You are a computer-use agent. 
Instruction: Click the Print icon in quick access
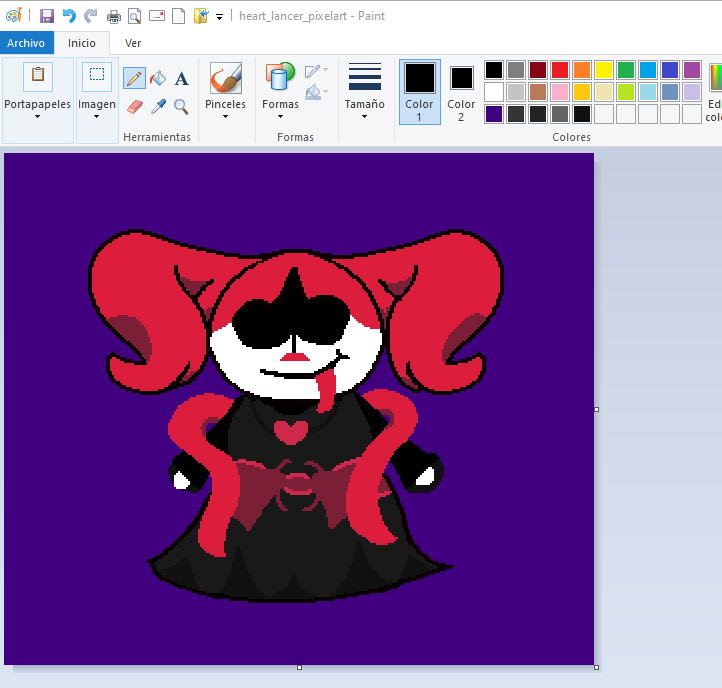point(113,17)
